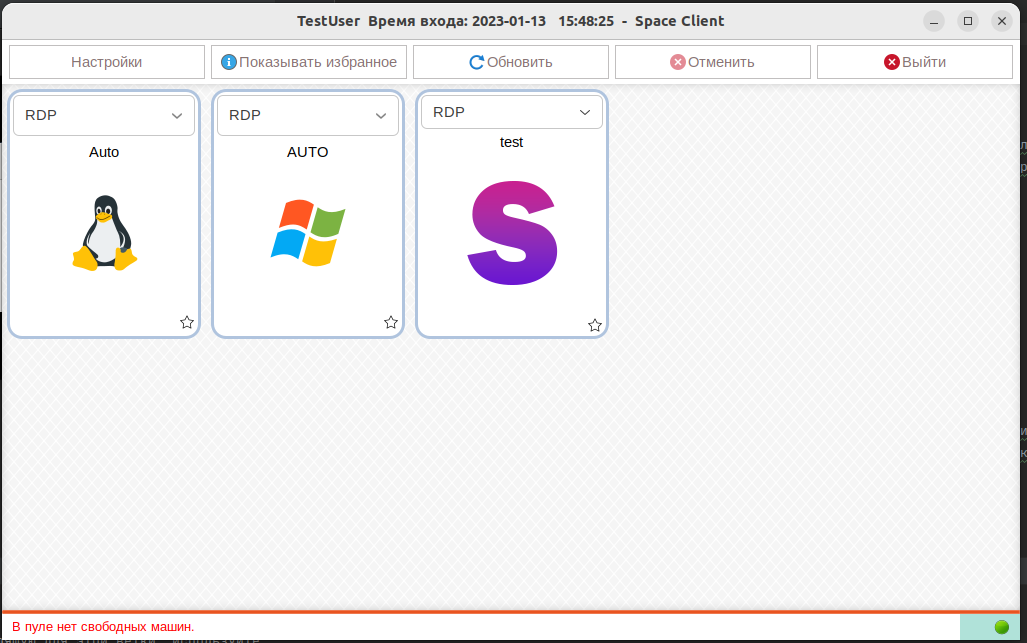Click the red X icon beside Выйти
This screenshot has height=643, width=1027.
pos(891,62)
